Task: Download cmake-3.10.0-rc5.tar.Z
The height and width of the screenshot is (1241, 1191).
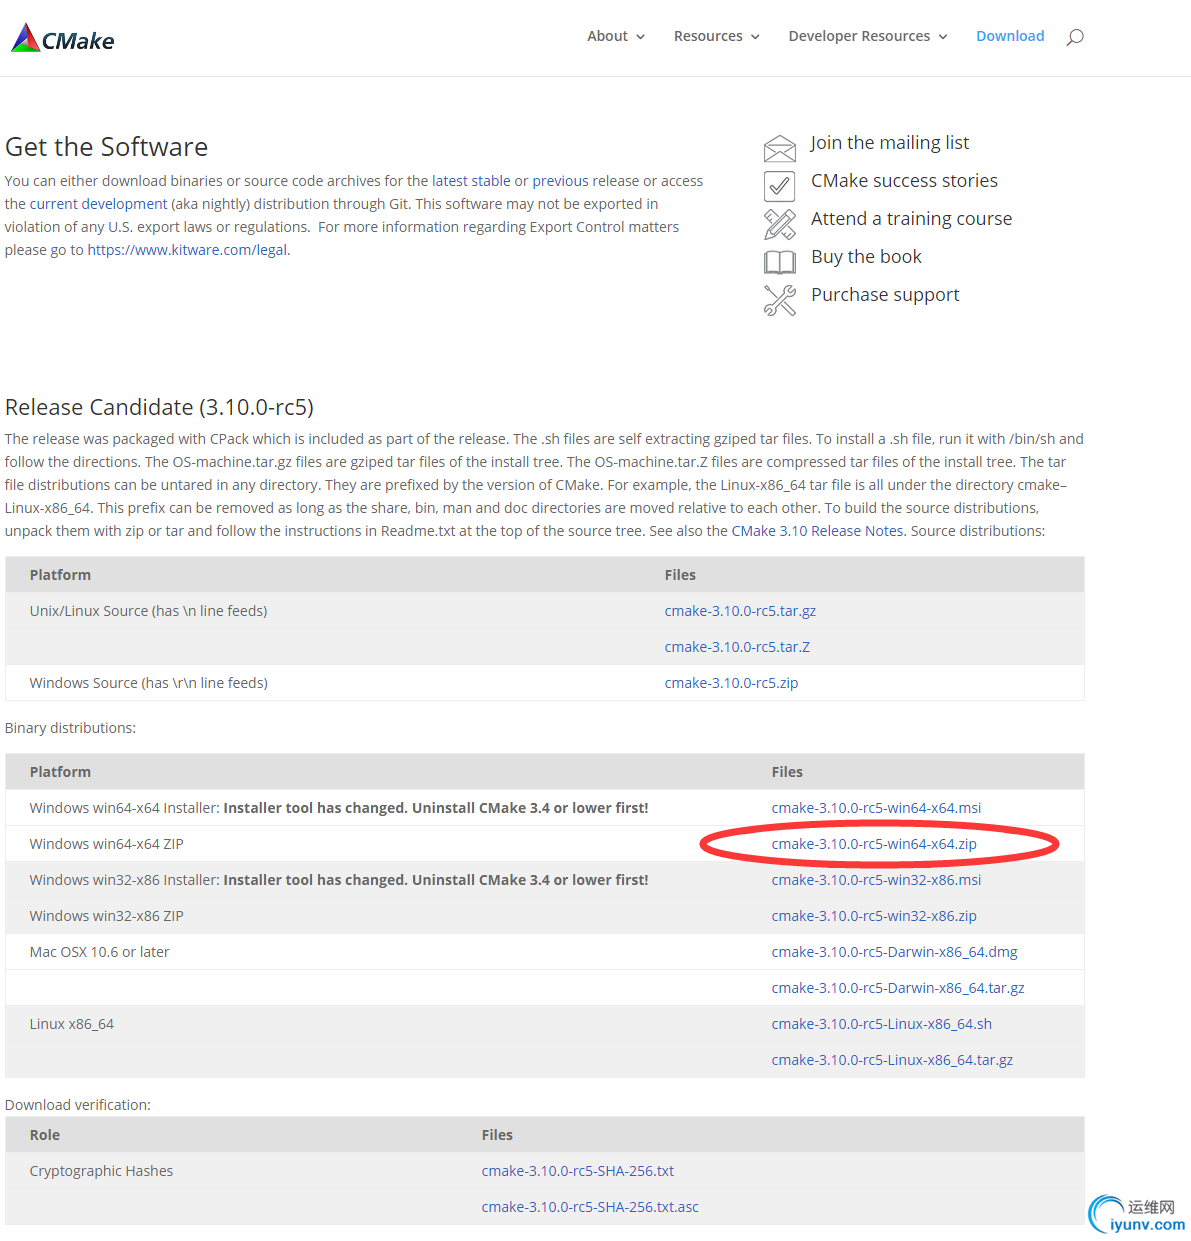Action: pyautogui.click(x=737, y=647)
